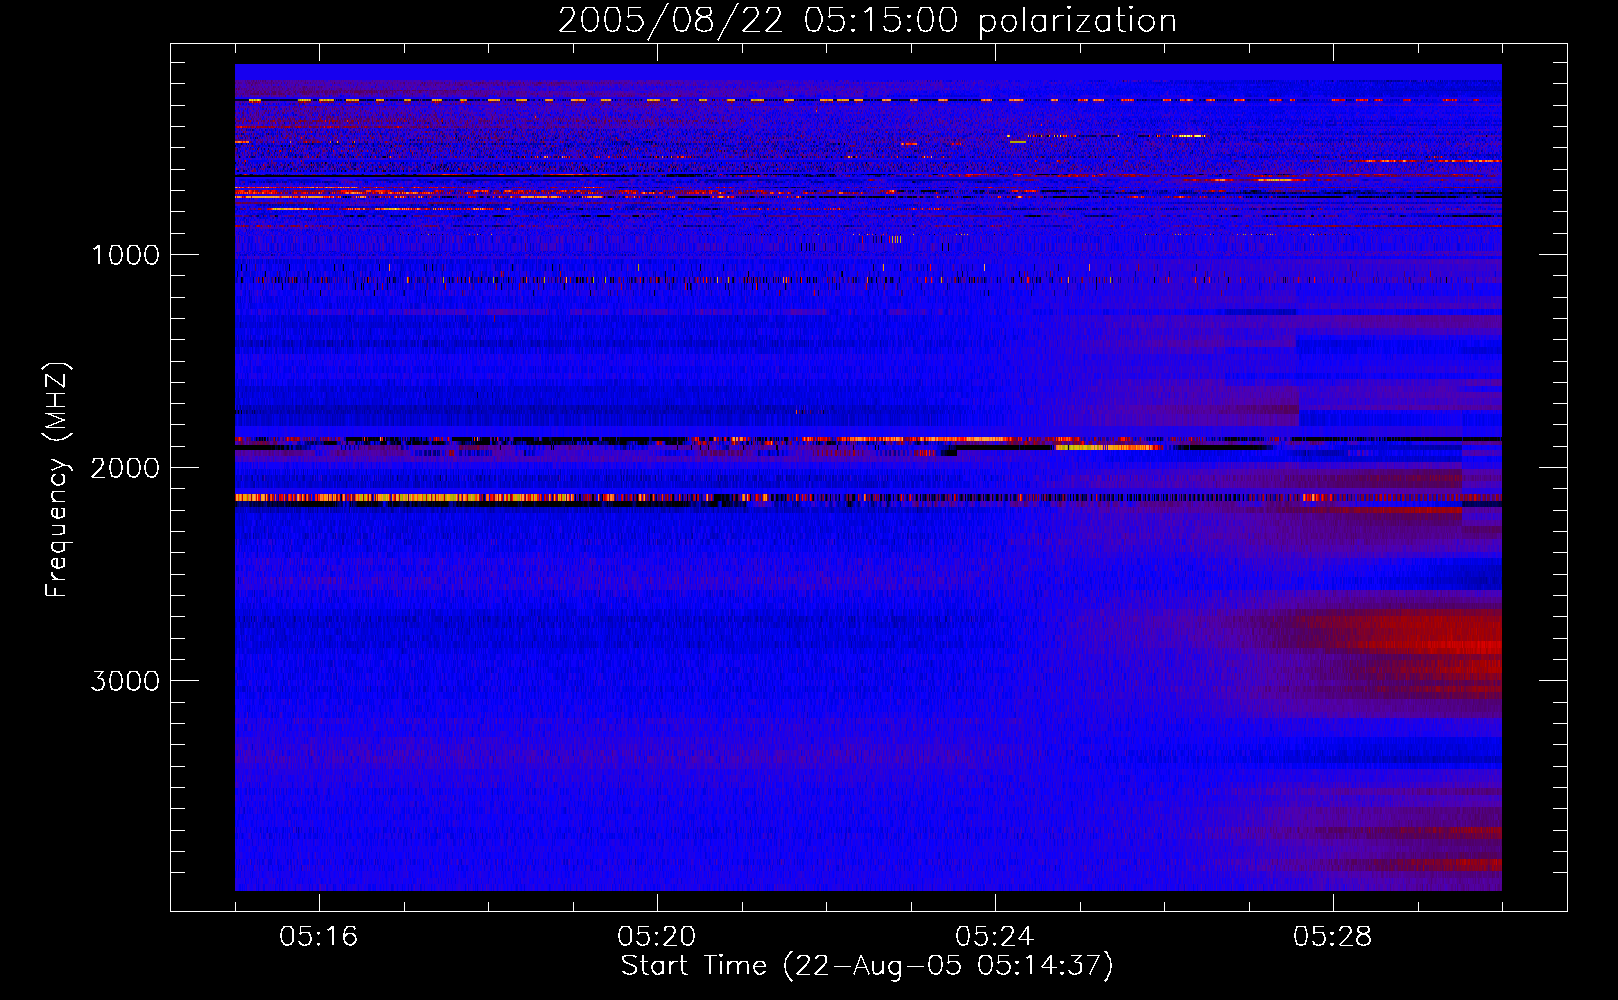Click the 2000 frequency tick label
Viewport: 1618px width, 1000px height.
pyautogui.click(x=125, y=468)
